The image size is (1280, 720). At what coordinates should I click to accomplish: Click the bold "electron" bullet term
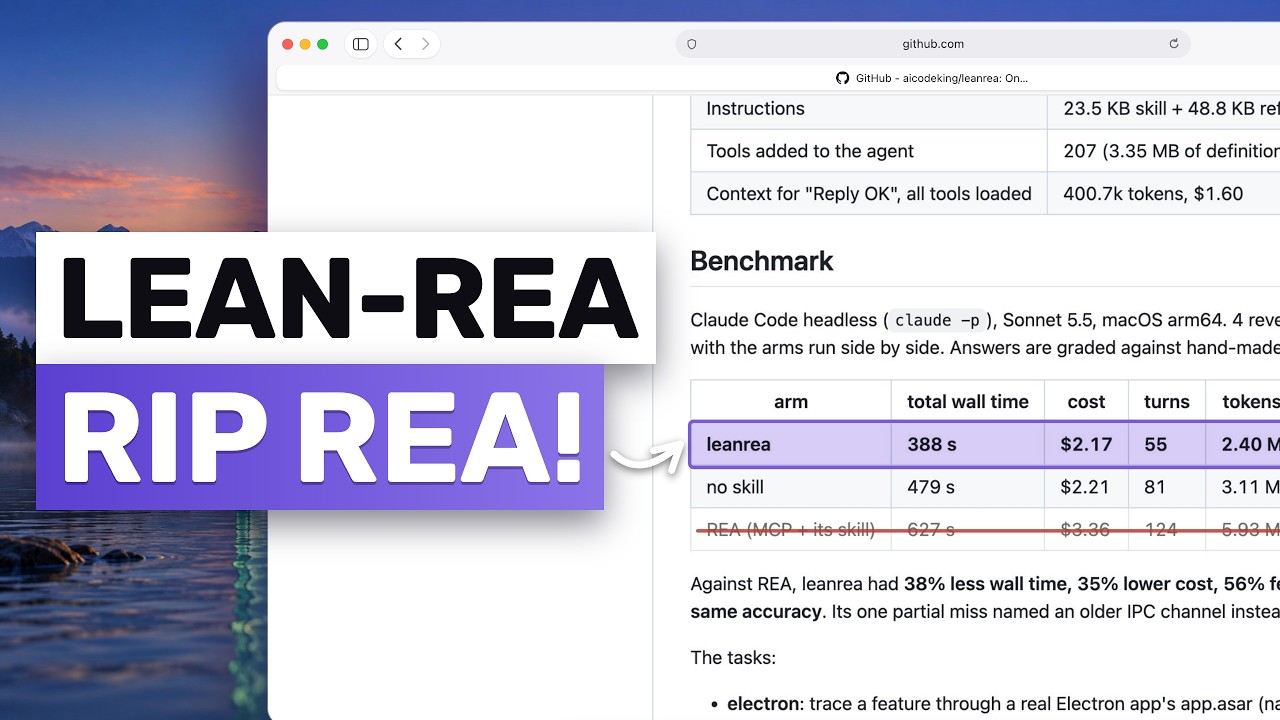pyautogui.click(x=763, y=704)
